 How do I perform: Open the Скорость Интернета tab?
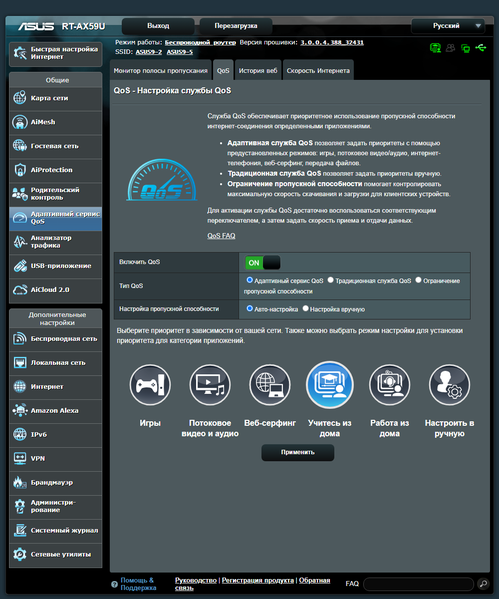(318, 70)
